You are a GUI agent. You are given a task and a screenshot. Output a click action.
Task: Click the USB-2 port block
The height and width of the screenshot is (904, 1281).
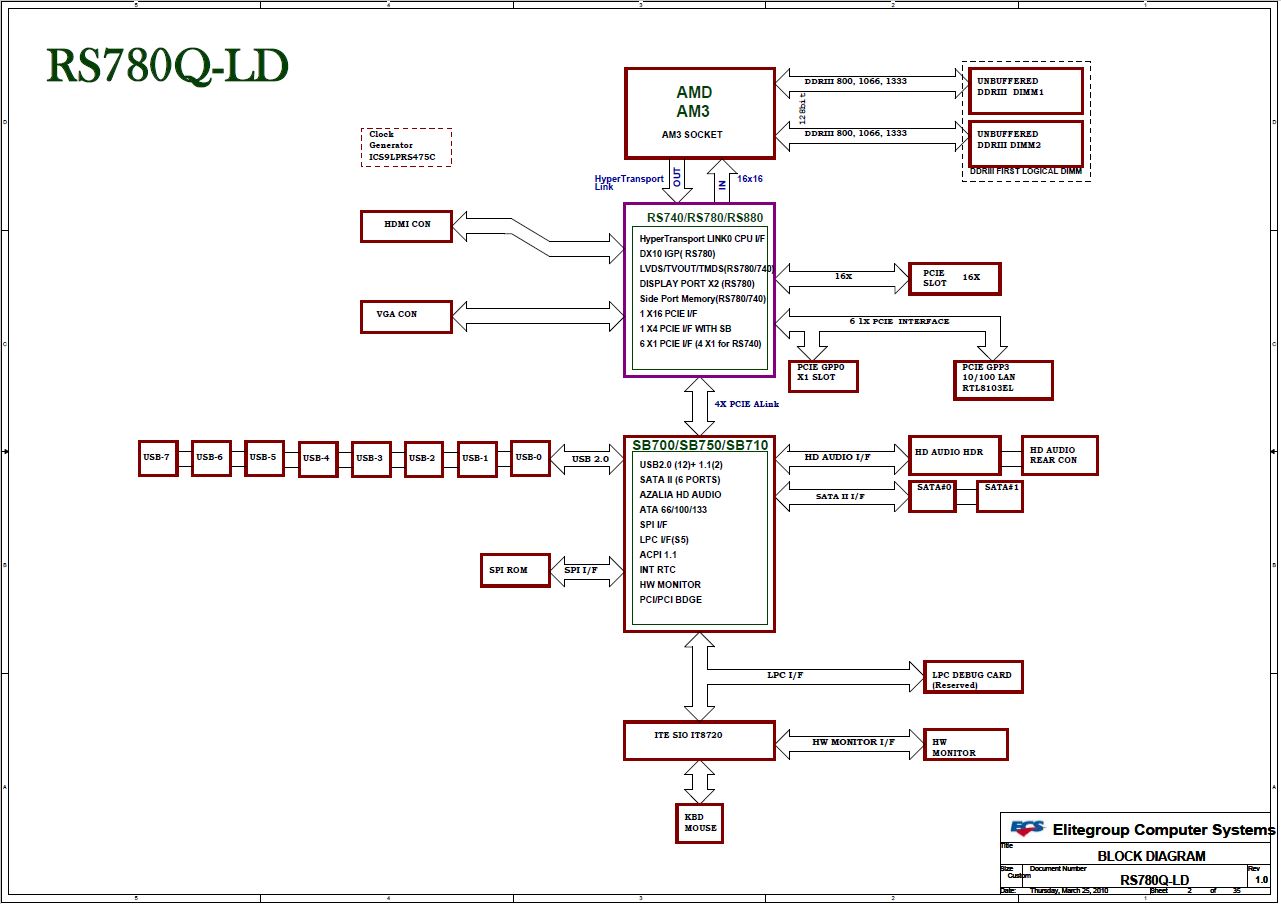pos(423,458)
